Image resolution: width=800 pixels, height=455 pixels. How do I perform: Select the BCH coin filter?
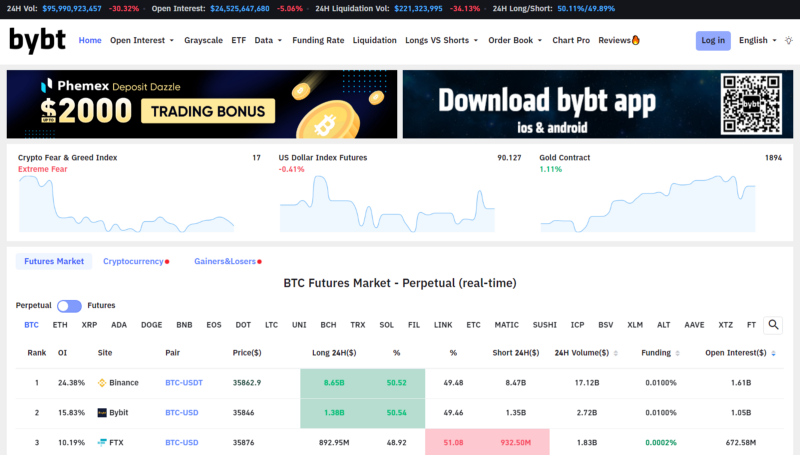point(329,325)
